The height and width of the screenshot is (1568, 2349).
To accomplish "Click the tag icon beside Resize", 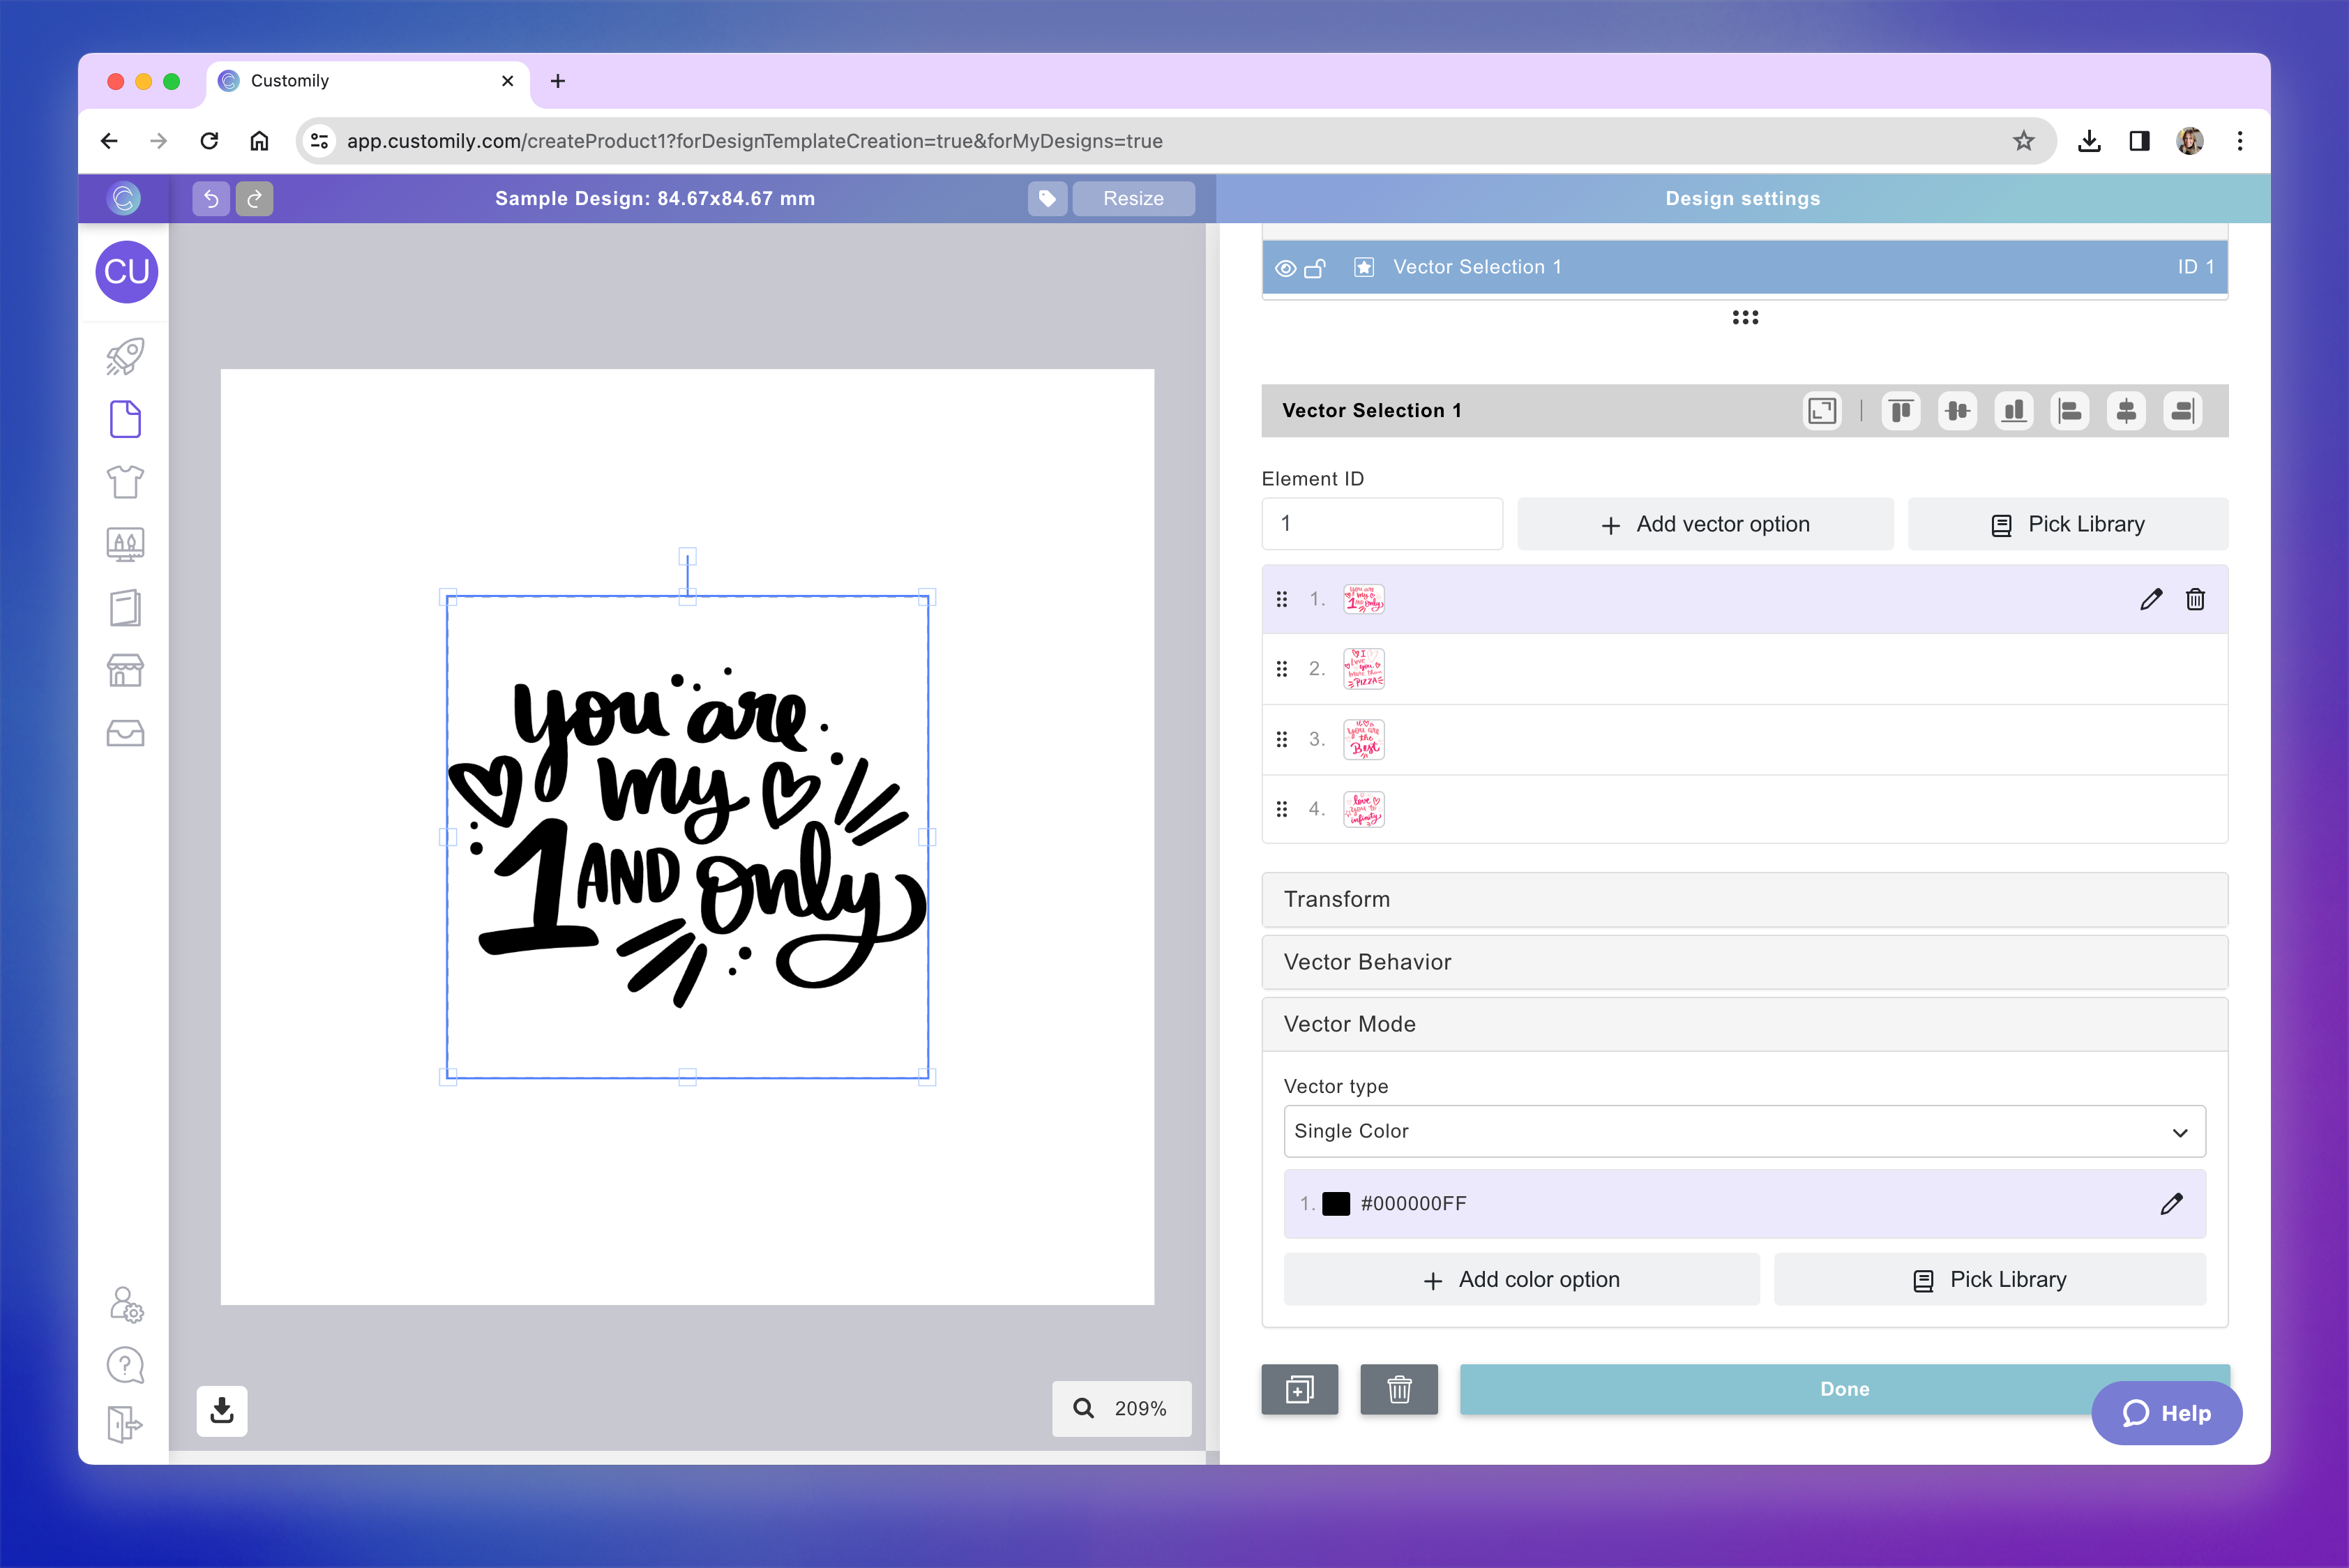I will tap(1047, 198).
